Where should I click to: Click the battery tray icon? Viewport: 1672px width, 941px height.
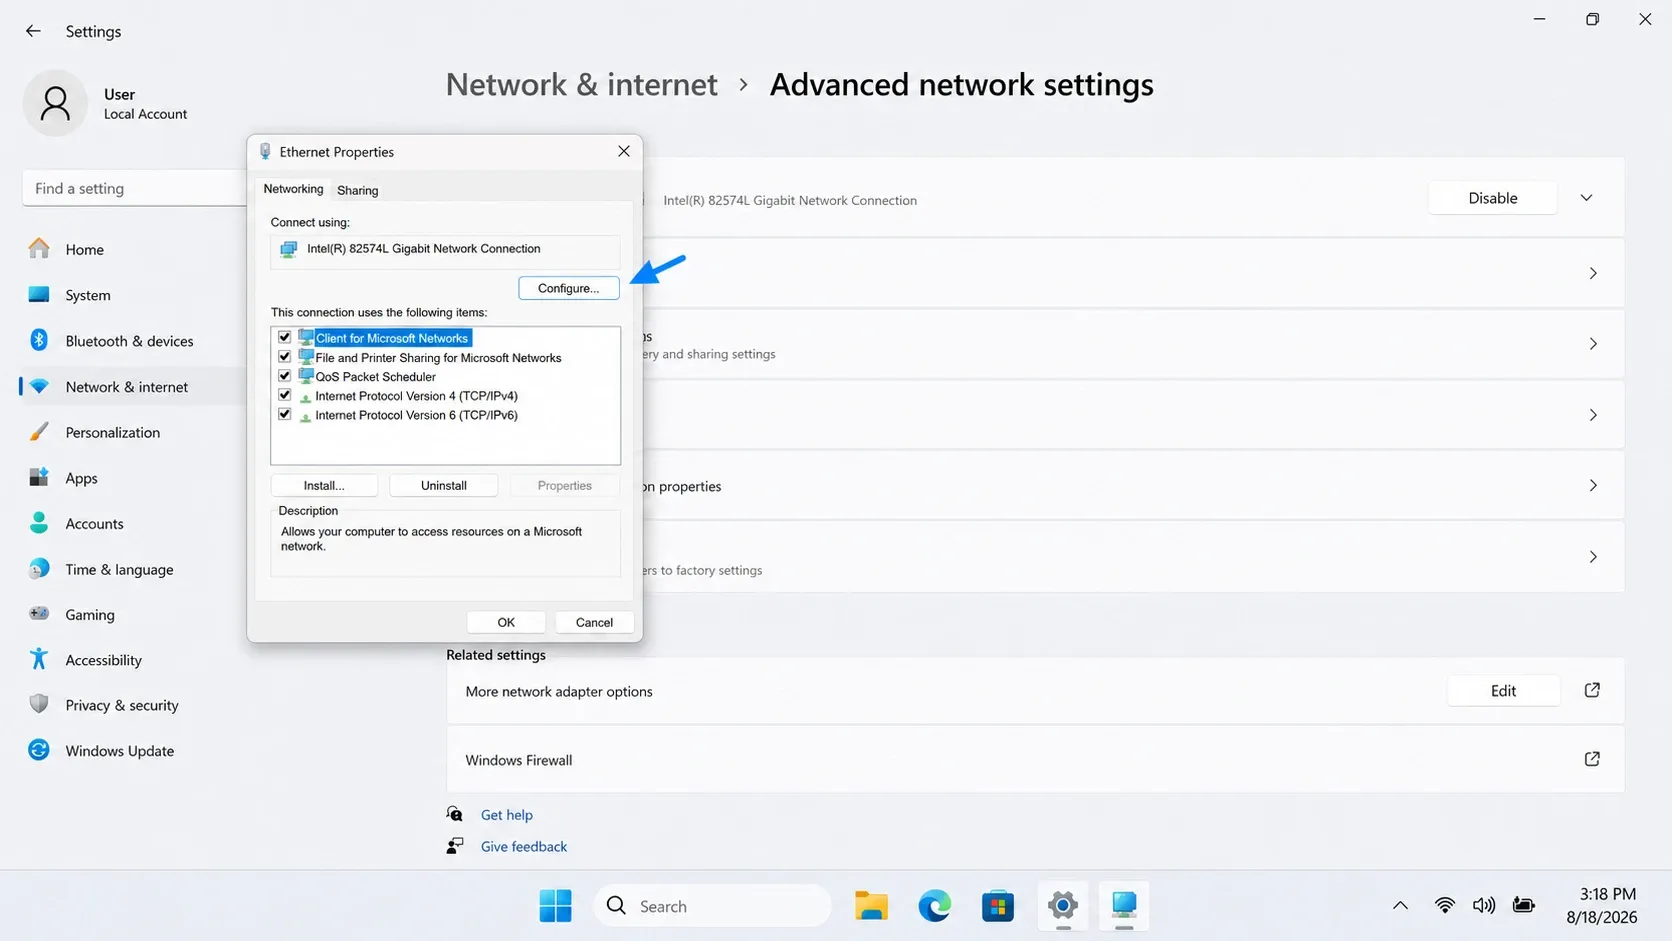(x=1524, y=905)
